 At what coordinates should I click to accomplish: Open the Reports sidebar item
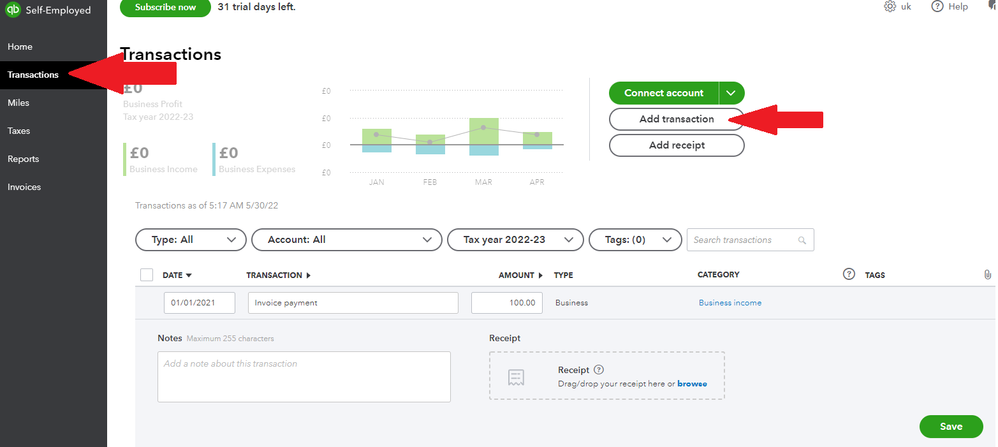(x=24, y=159)
